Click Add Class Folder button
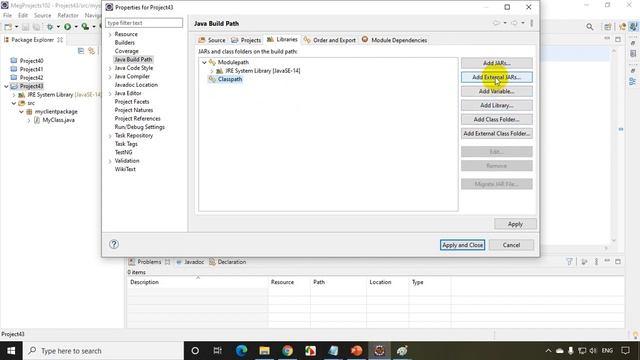640x360 pixels. tap(496, 119)
